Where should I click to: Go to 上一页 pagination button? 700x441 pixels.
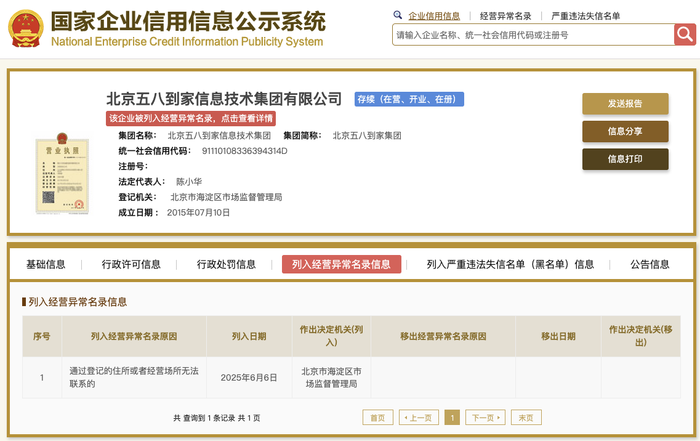pyautogui.click(x=419, y=417)
